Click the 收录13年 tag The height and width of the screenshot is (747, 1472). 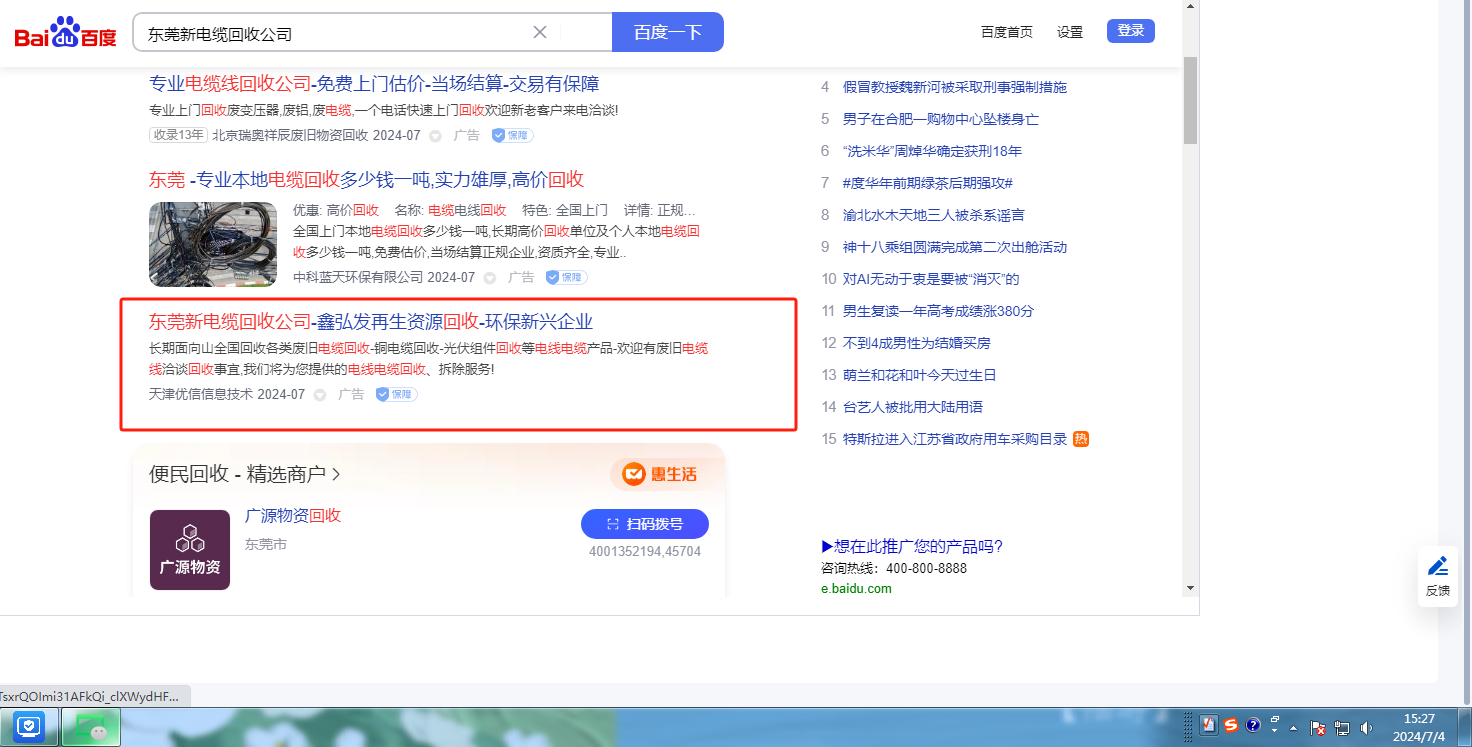tap(178, 135)
